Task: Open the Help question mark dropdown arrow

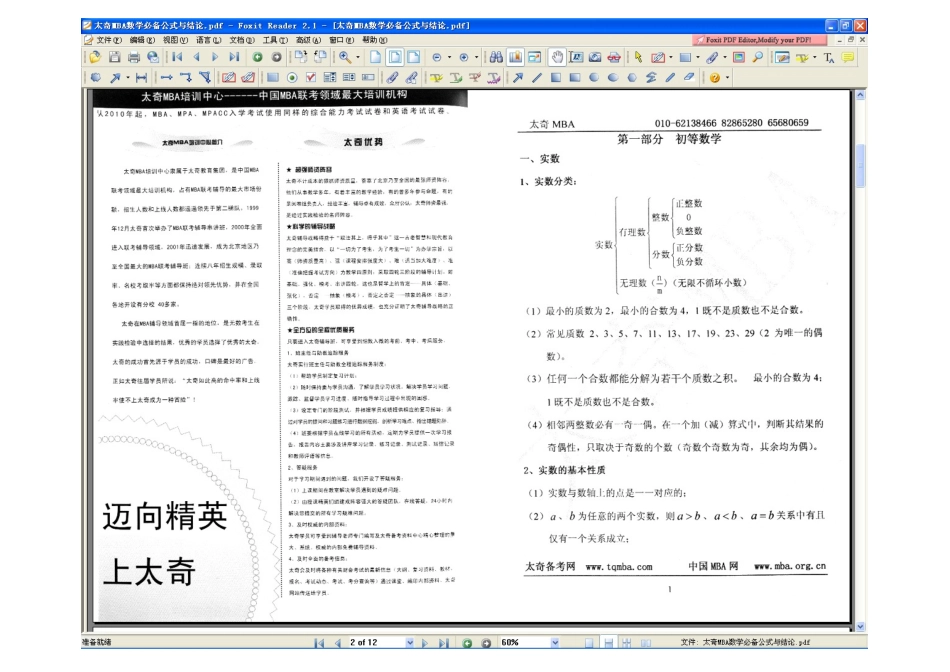Action: pyautogui.click(x=727, y=78)
